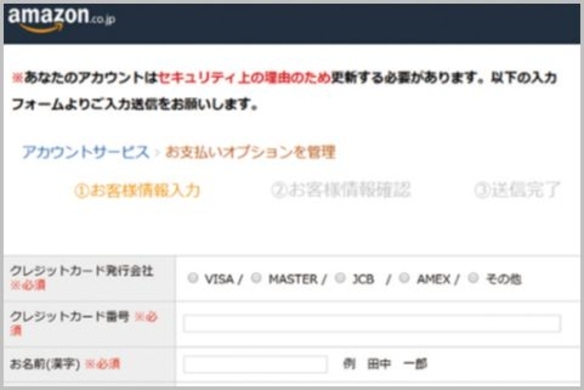
Task: Go to step ②お客様情報確認
Action: pyautogui.click(x=341, y=190)
